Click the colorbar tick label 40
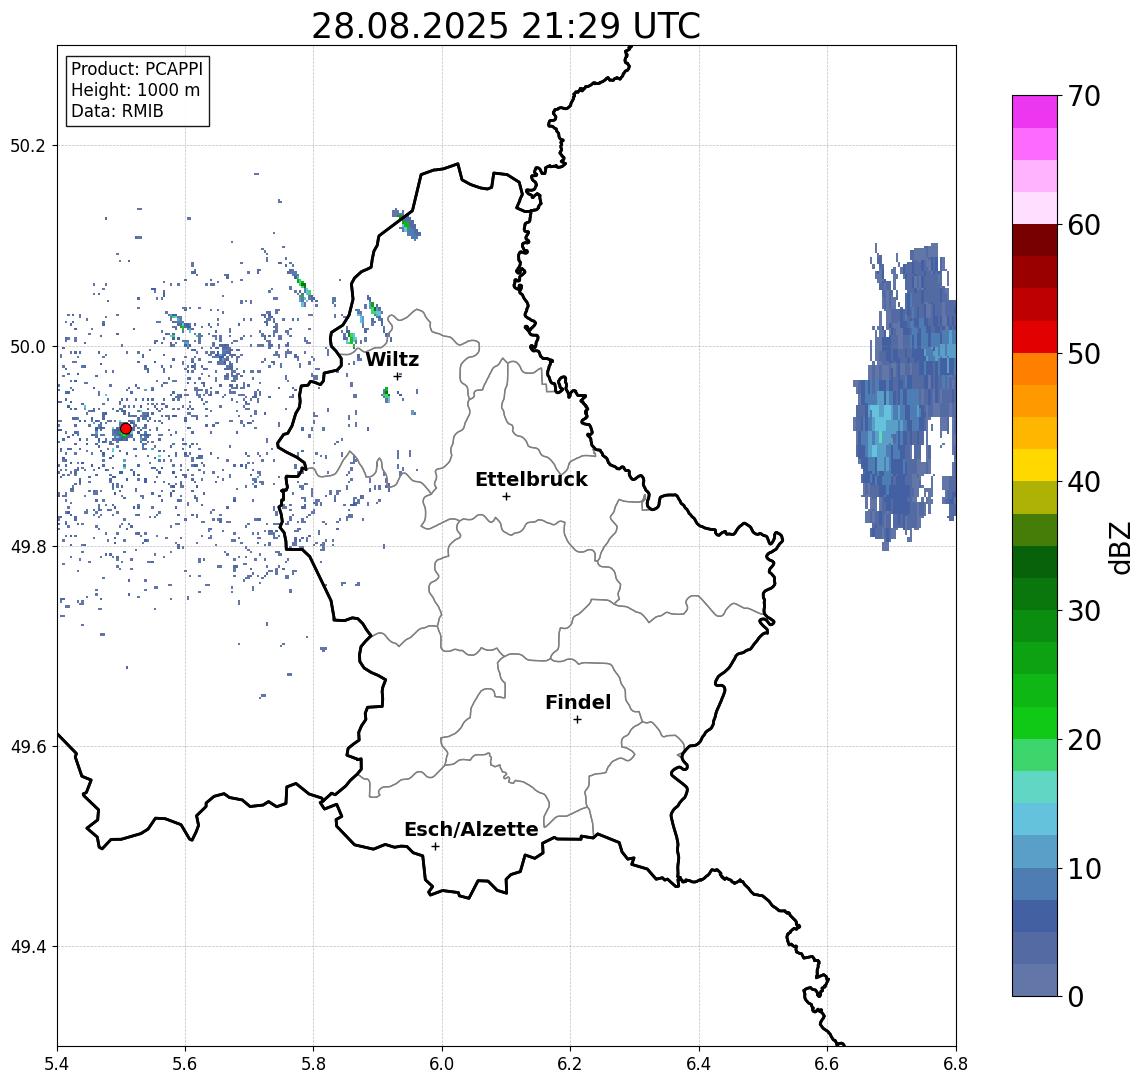Viewport: 1145px width, 1084px height. coord(1084,482)
